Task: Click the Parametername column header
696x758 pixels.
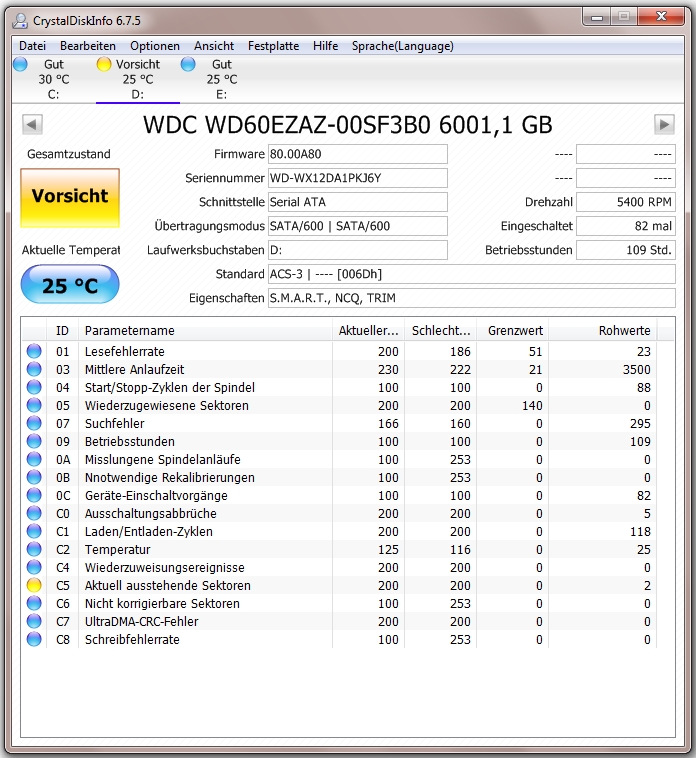Action: 205,331
